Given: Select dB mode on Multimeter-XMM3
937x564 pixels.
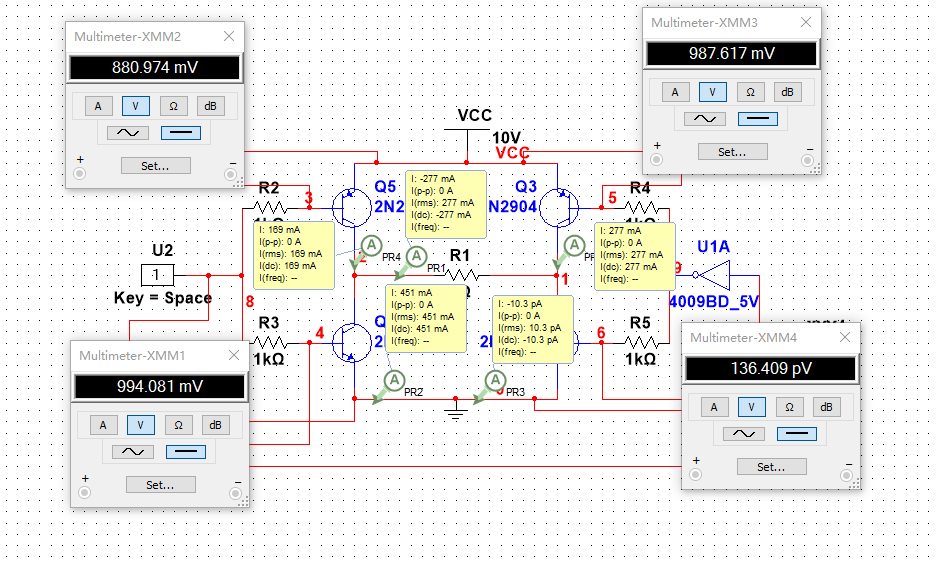Looking at the screenshot, I should tap(788, 92).
